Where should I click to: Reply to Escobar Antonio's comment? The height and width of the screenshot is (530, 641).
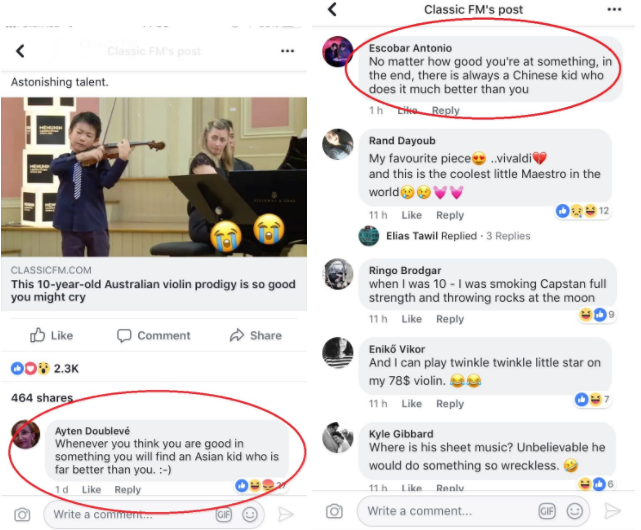click(445, 111)
